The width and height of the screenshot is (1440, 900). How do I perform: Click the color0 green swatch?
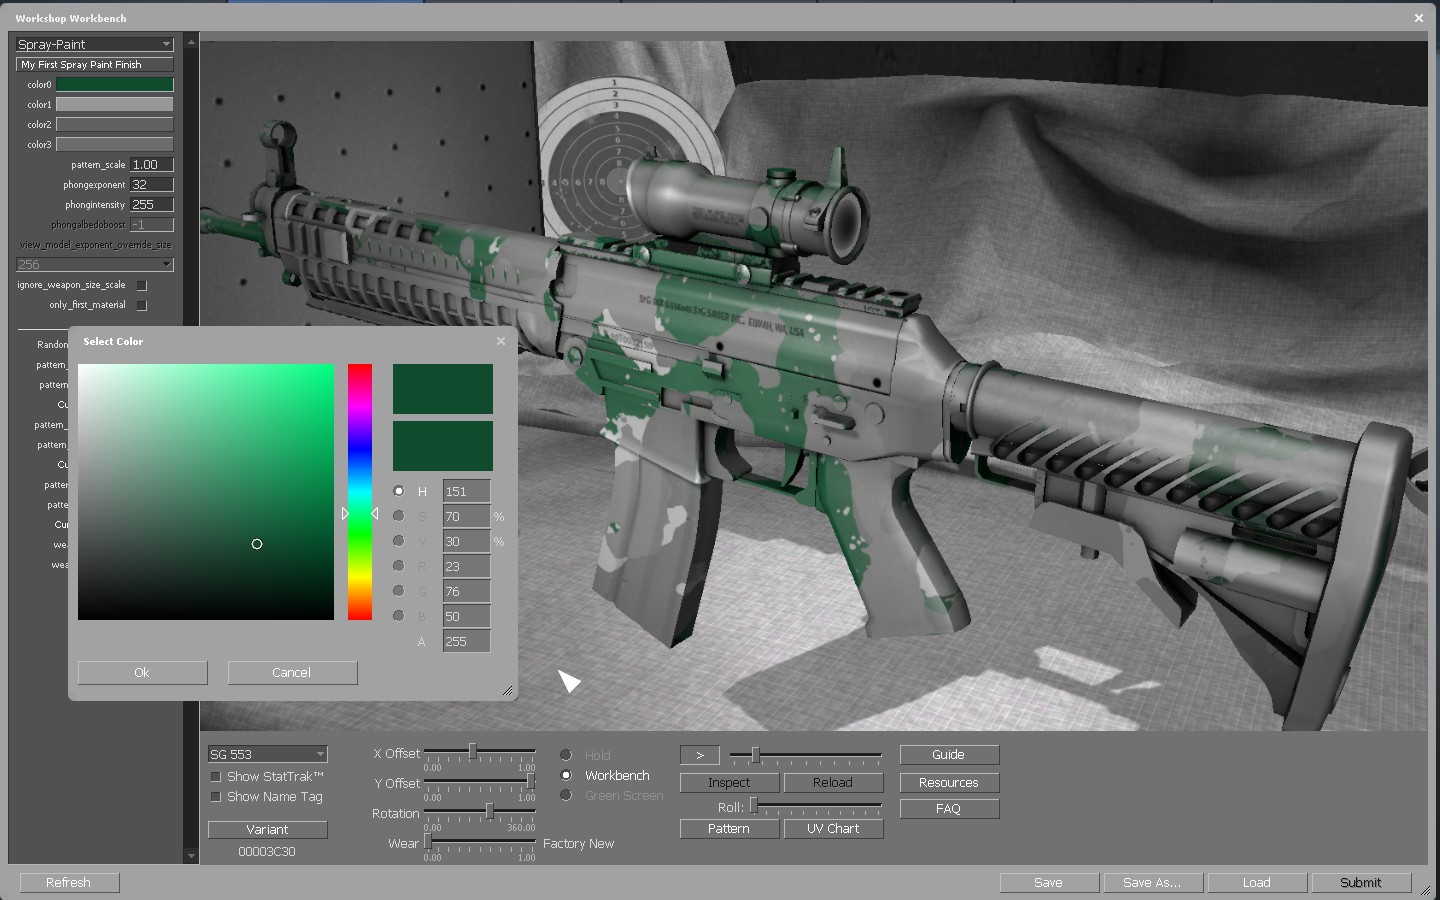point(115,85)
